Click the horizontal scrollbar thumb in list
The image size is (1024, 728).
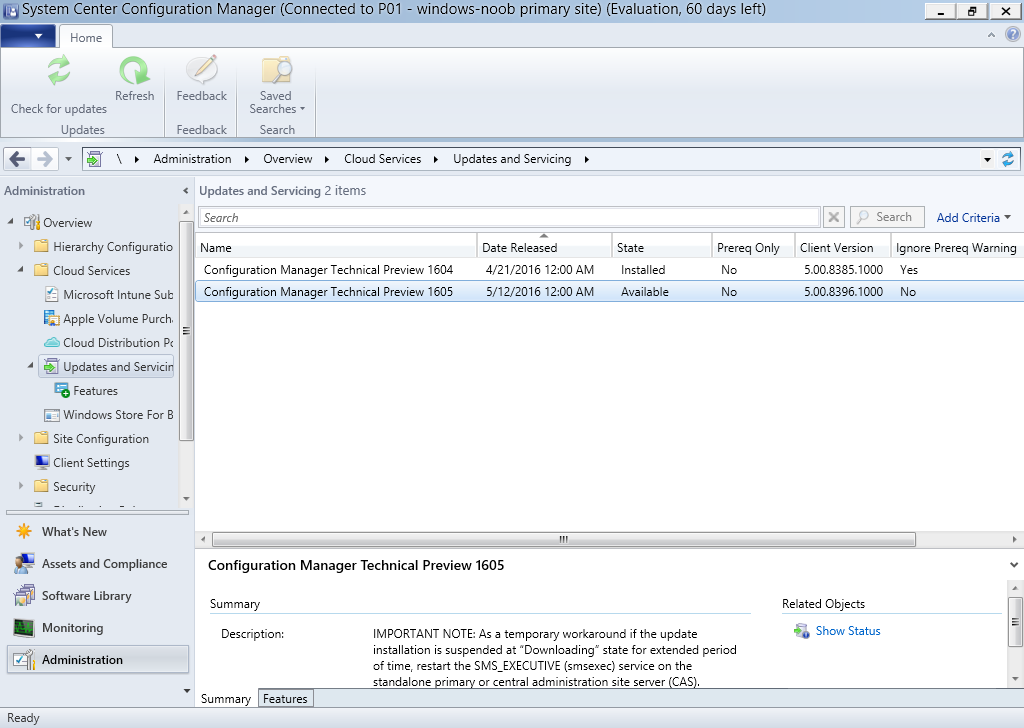pos(564,539)
